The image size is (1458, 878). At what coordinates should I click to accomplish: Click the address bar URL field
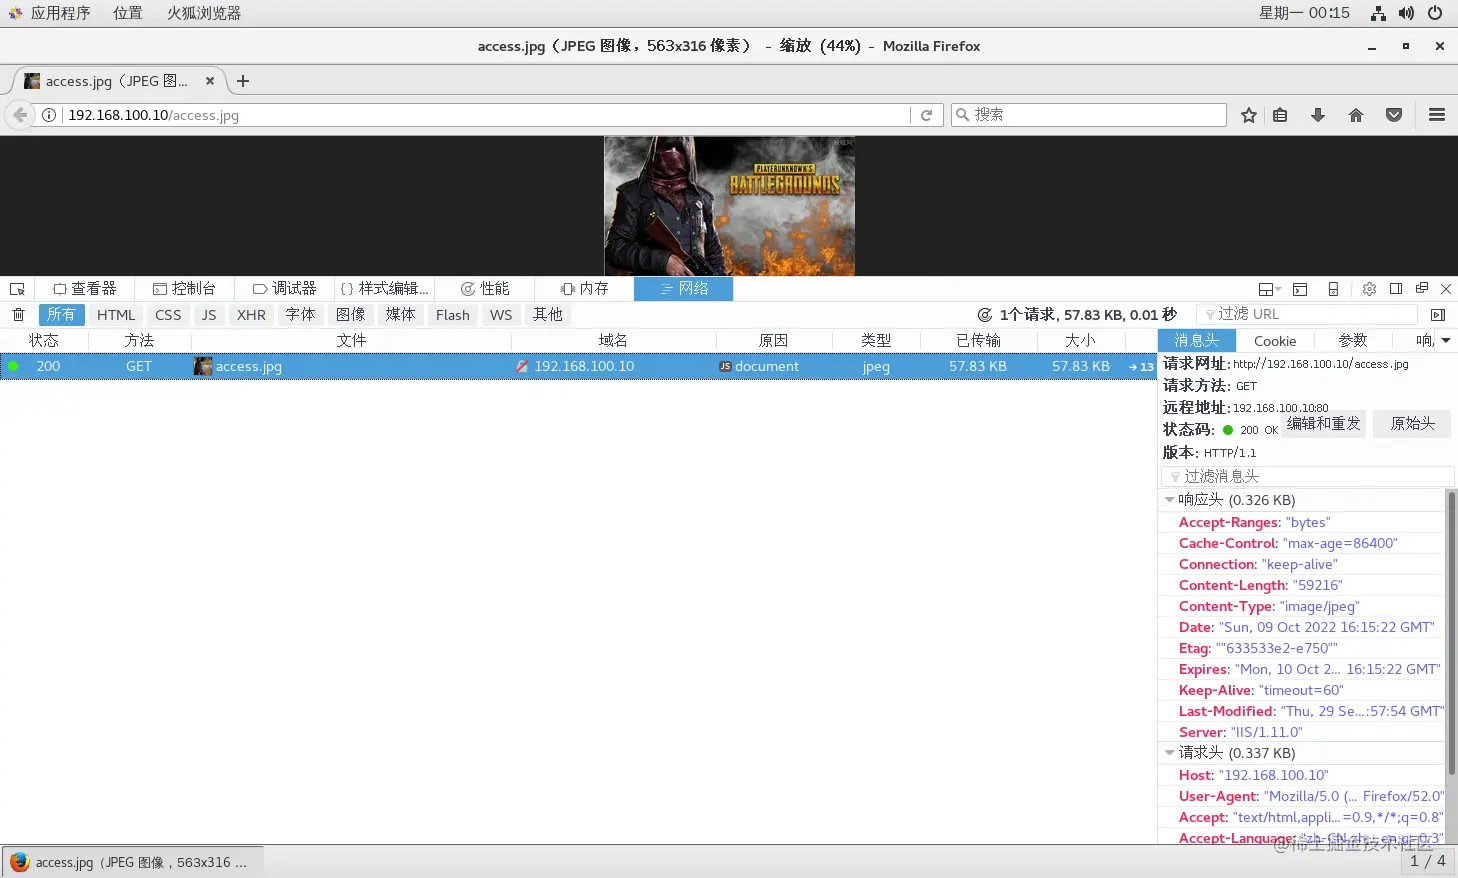485,115
